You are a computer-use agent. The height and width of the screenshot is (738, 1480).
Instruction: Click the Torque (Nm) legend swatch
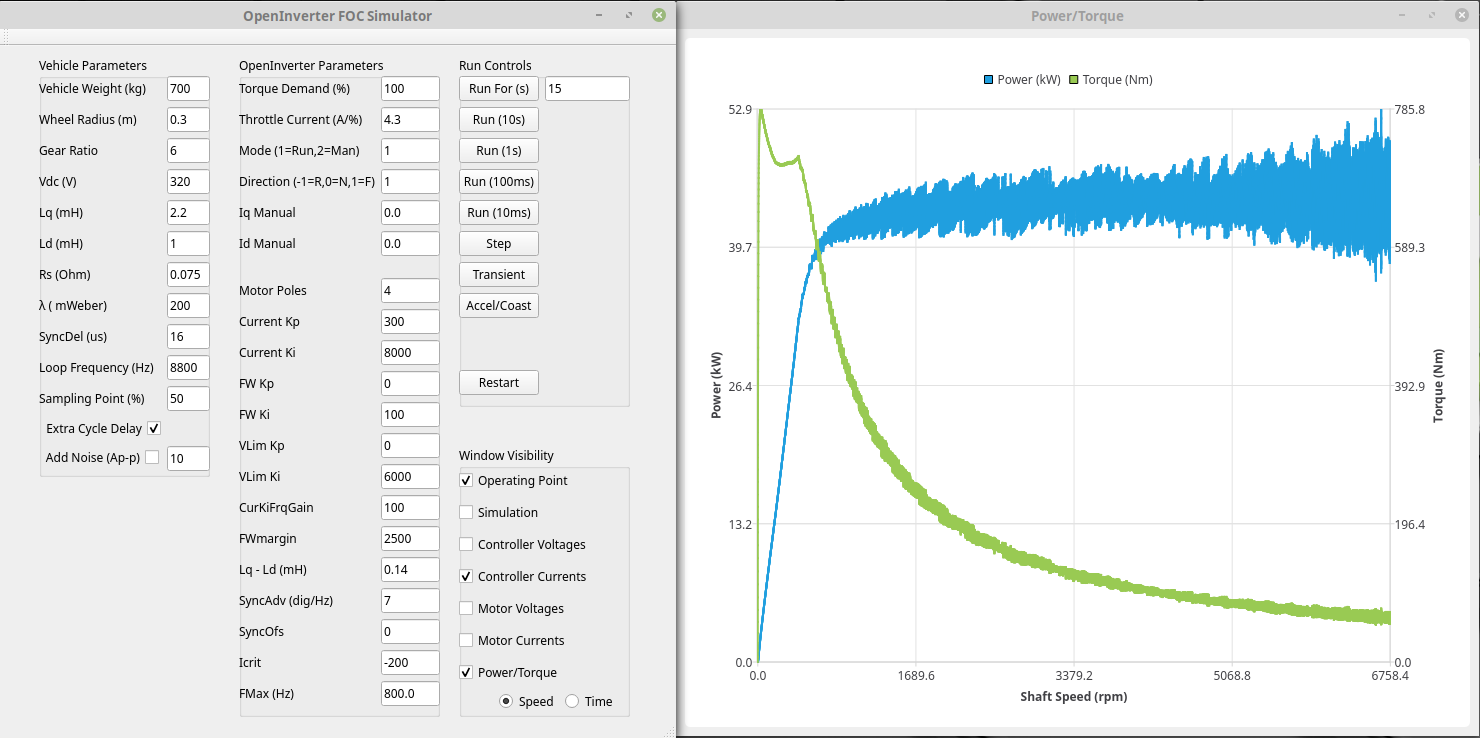(x=1074, y=80)
